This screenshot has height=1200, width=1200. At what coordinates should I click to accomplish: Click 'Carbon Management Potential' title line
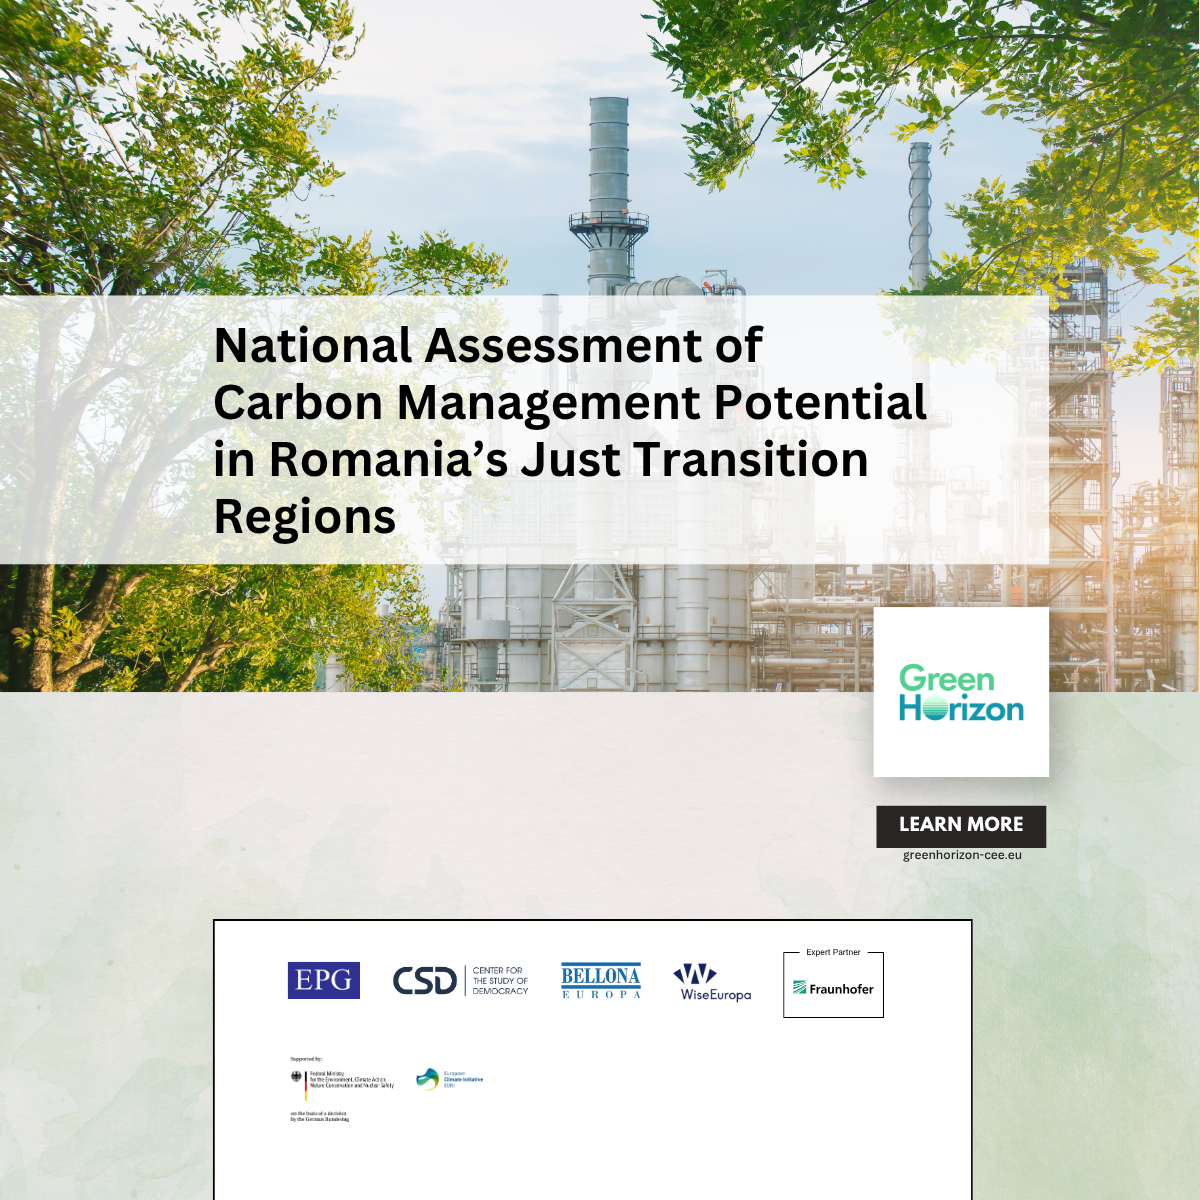tap(570, 403)
